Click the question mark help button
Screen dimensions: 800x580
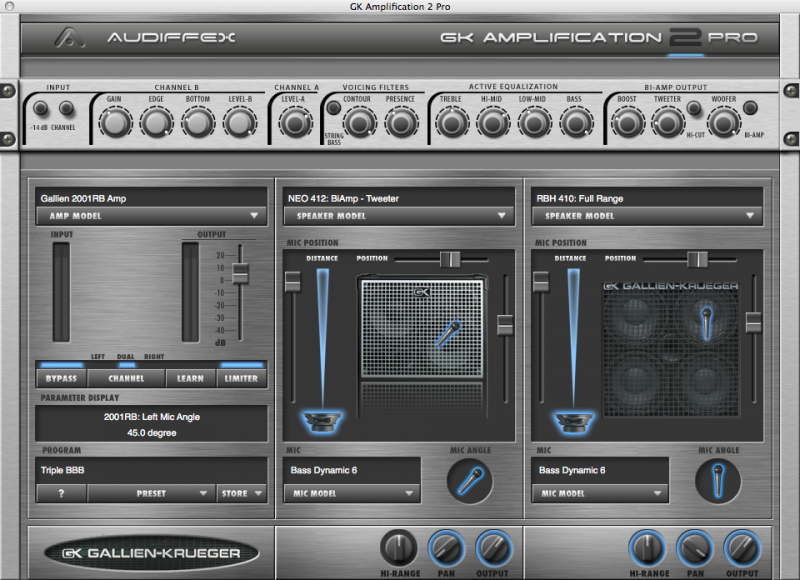tap(61, 493)
